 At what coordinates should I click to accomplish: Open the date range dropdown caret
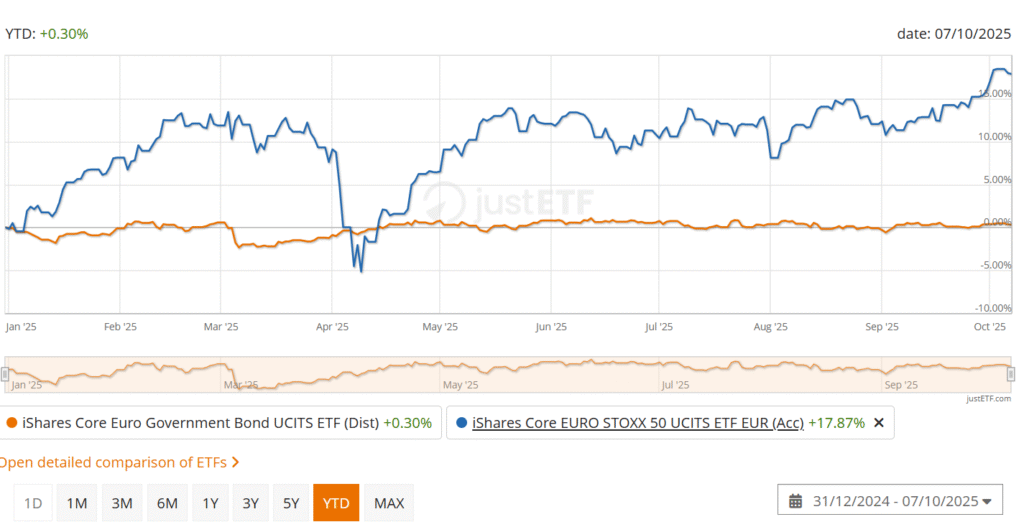pyautogui.click(x=987, y=502)
